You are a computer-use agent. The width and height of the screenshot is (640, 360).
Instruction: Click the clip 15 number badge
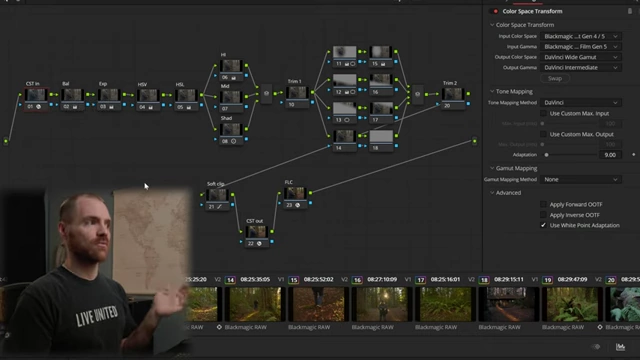click(x=293, y=280)
